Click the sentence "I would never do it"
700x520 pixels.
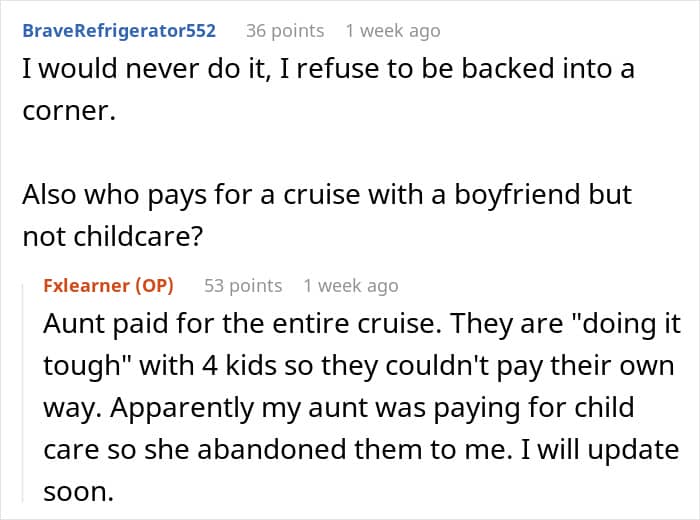(x=146, y=69)
